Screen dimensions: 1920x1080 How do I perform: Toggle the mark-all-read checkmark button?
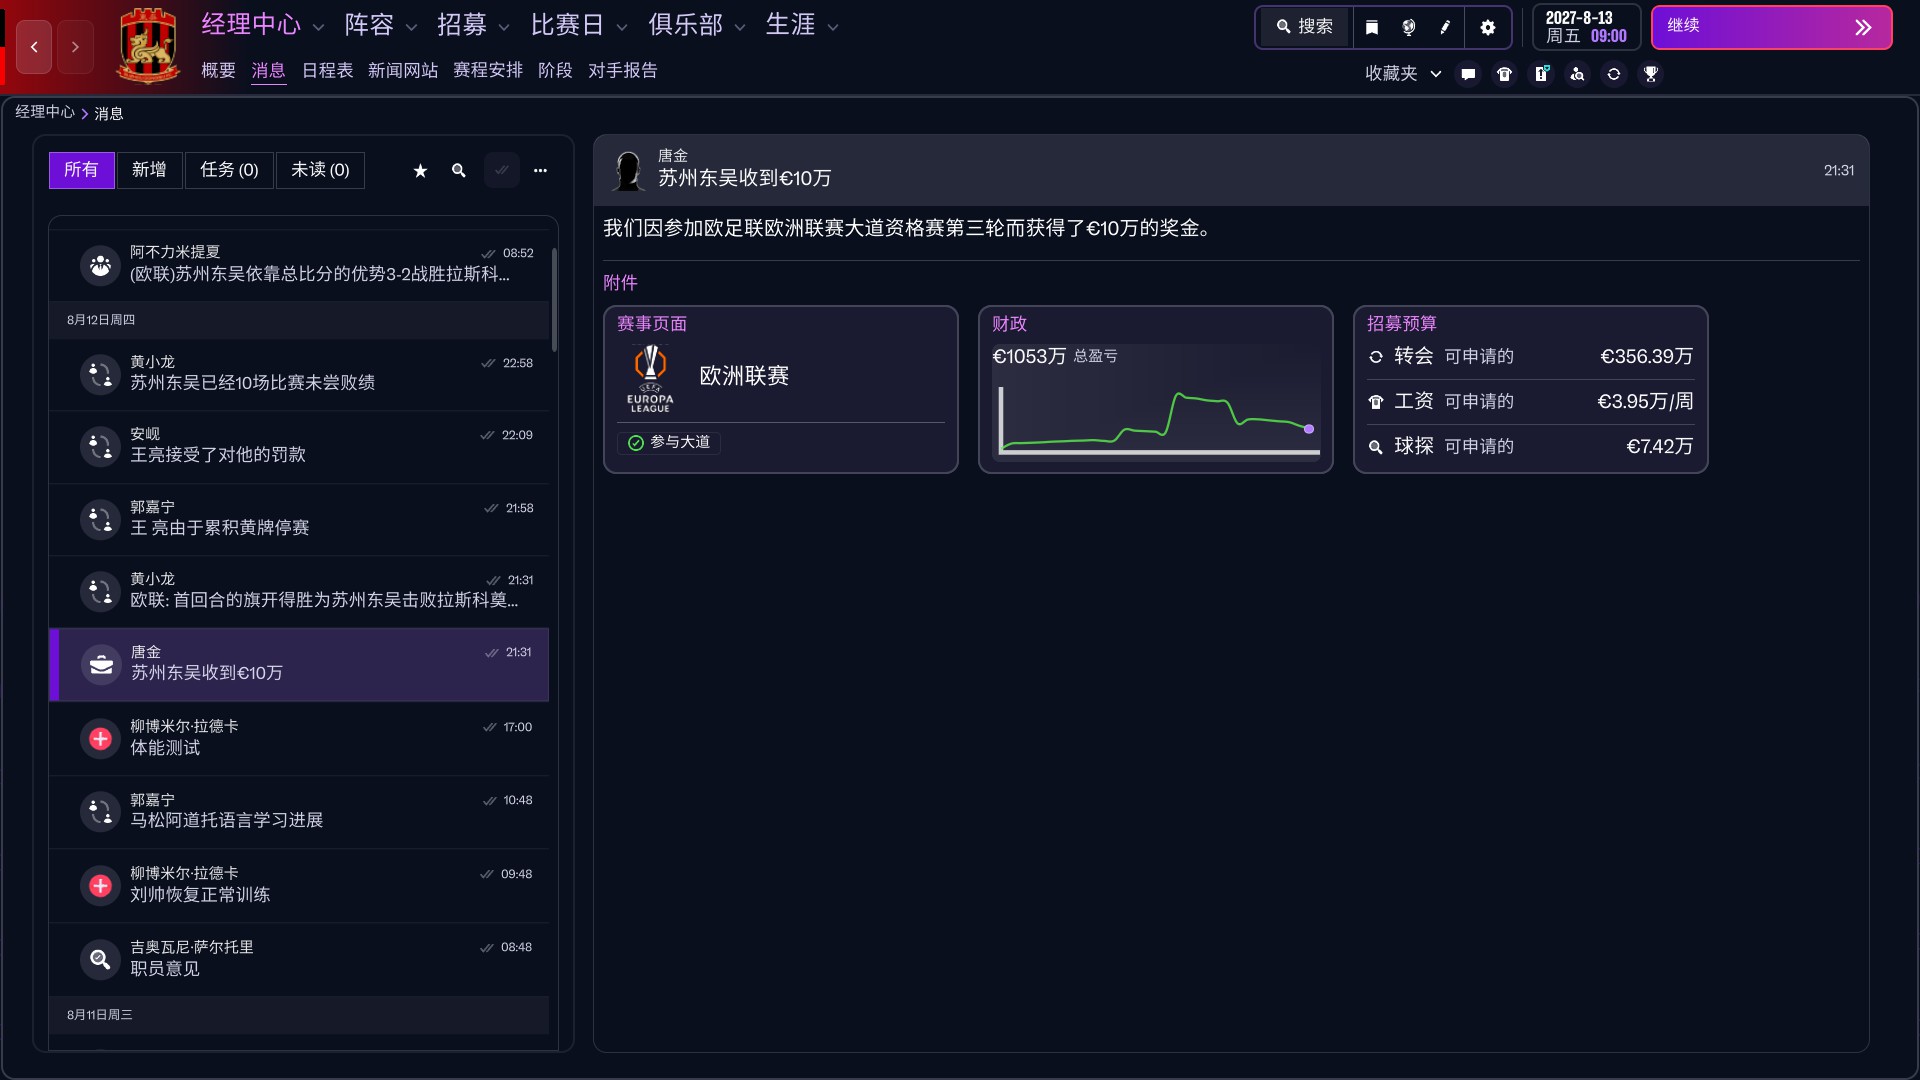tap(502, 171)
